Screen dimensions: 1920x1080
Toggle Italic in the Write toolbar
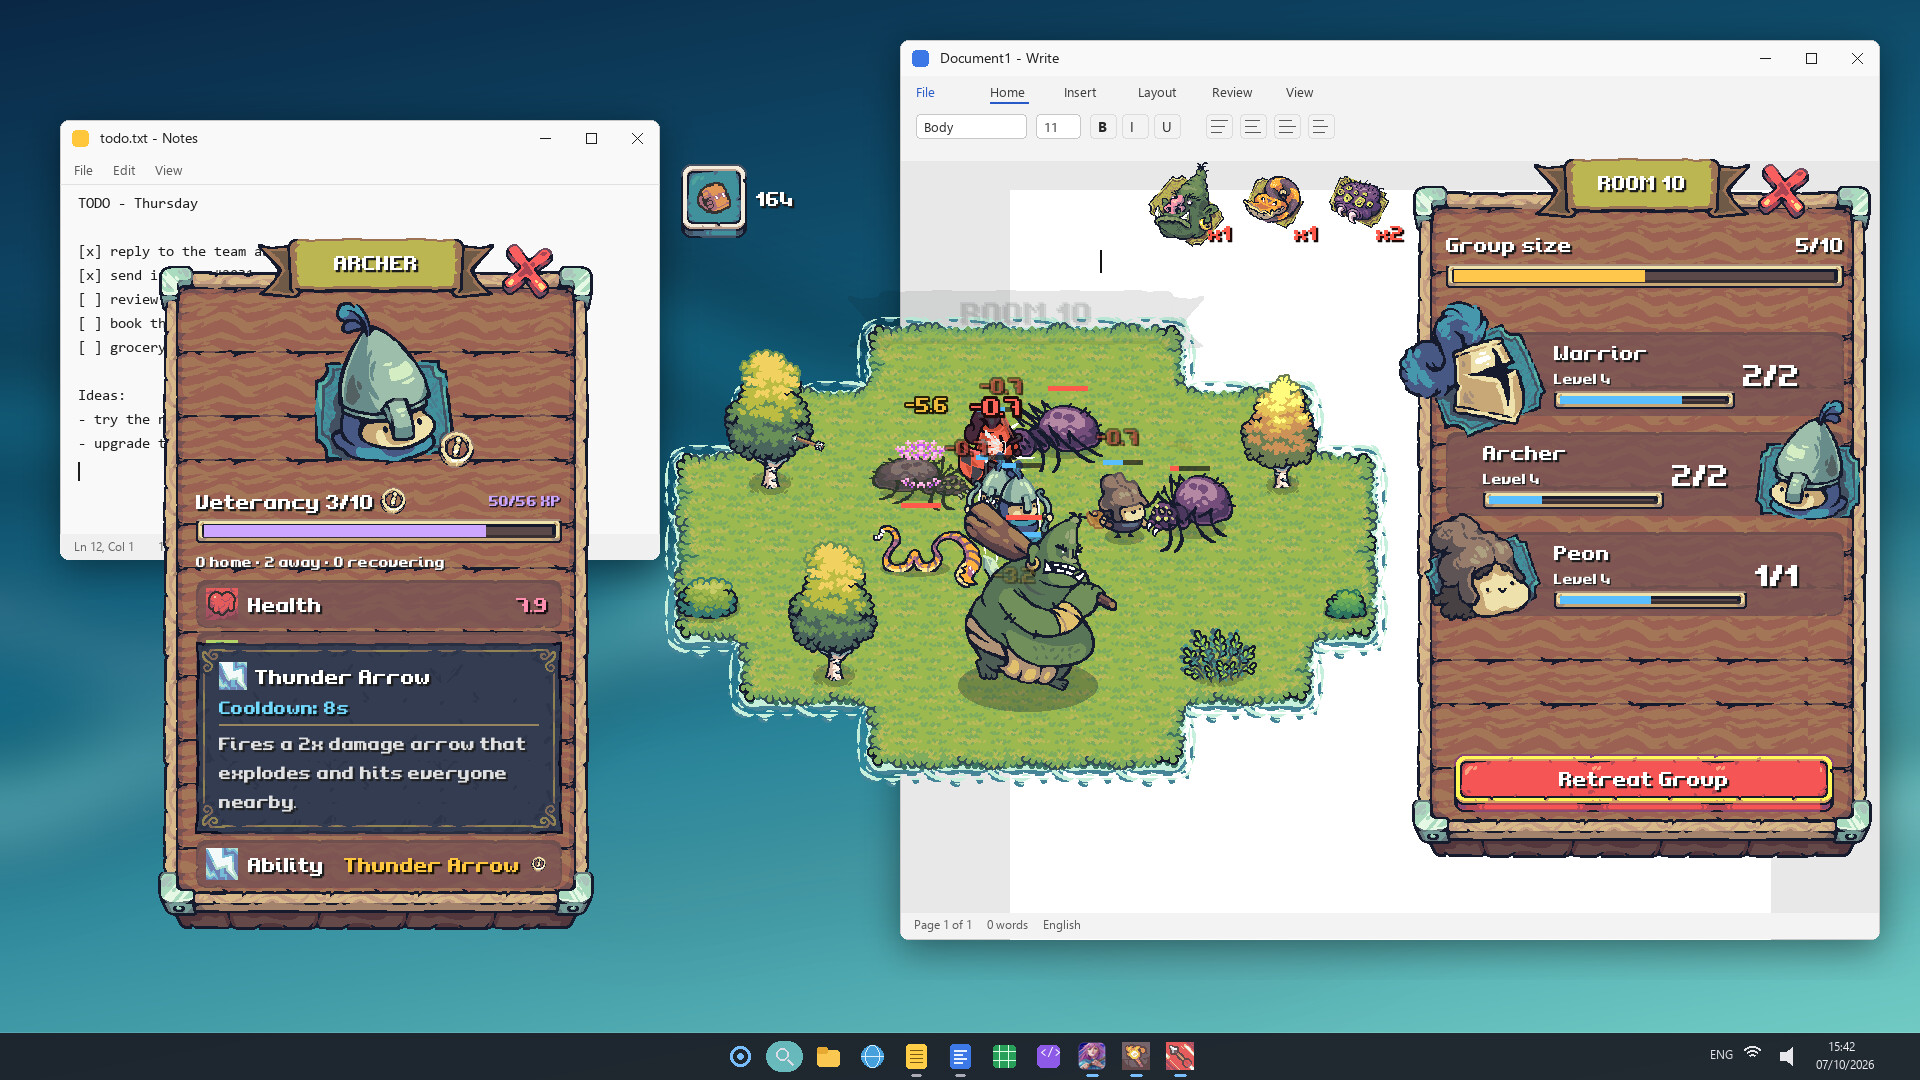tap(1134, 127)
